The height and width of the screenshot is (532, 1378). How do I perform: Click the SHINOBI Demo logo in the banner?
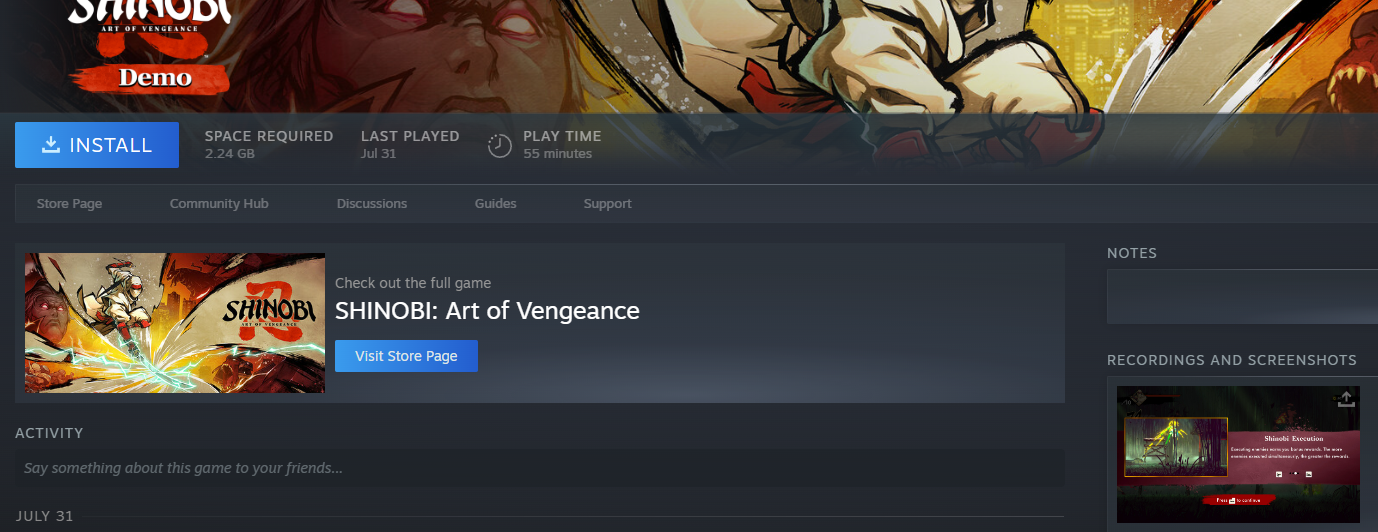pyautogui.click(x=150, y=46)
